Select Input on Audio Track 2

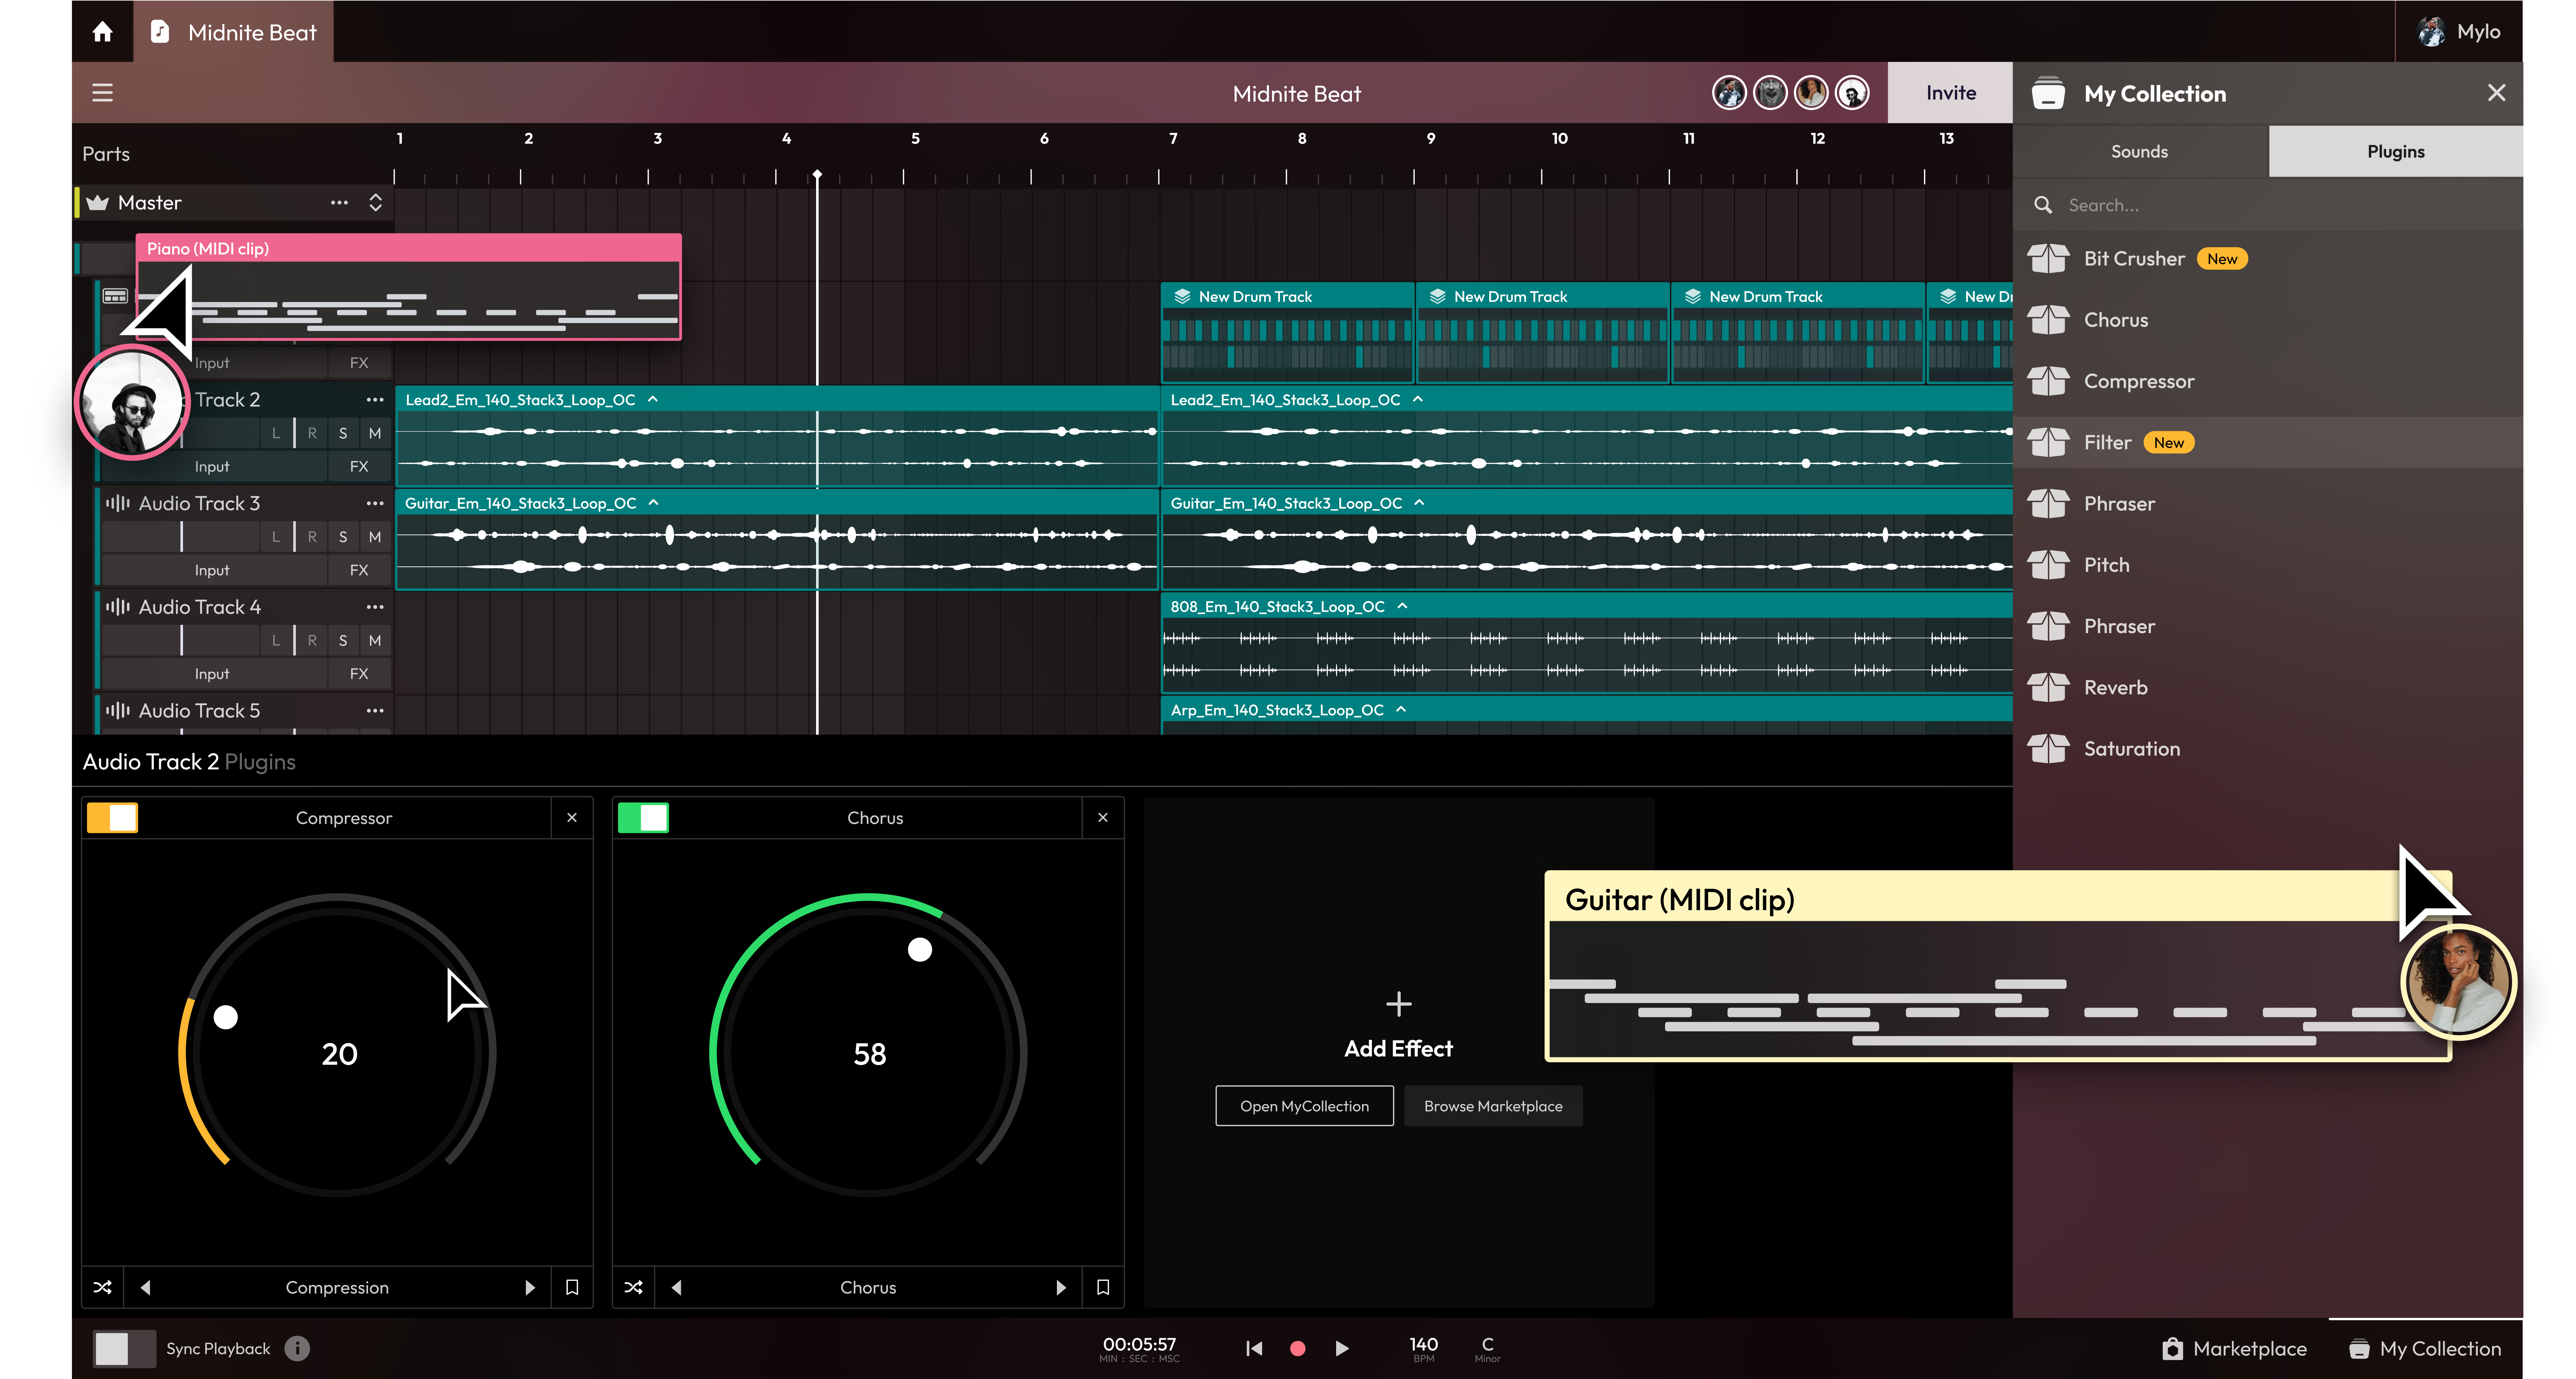click(x=212, y=467)
